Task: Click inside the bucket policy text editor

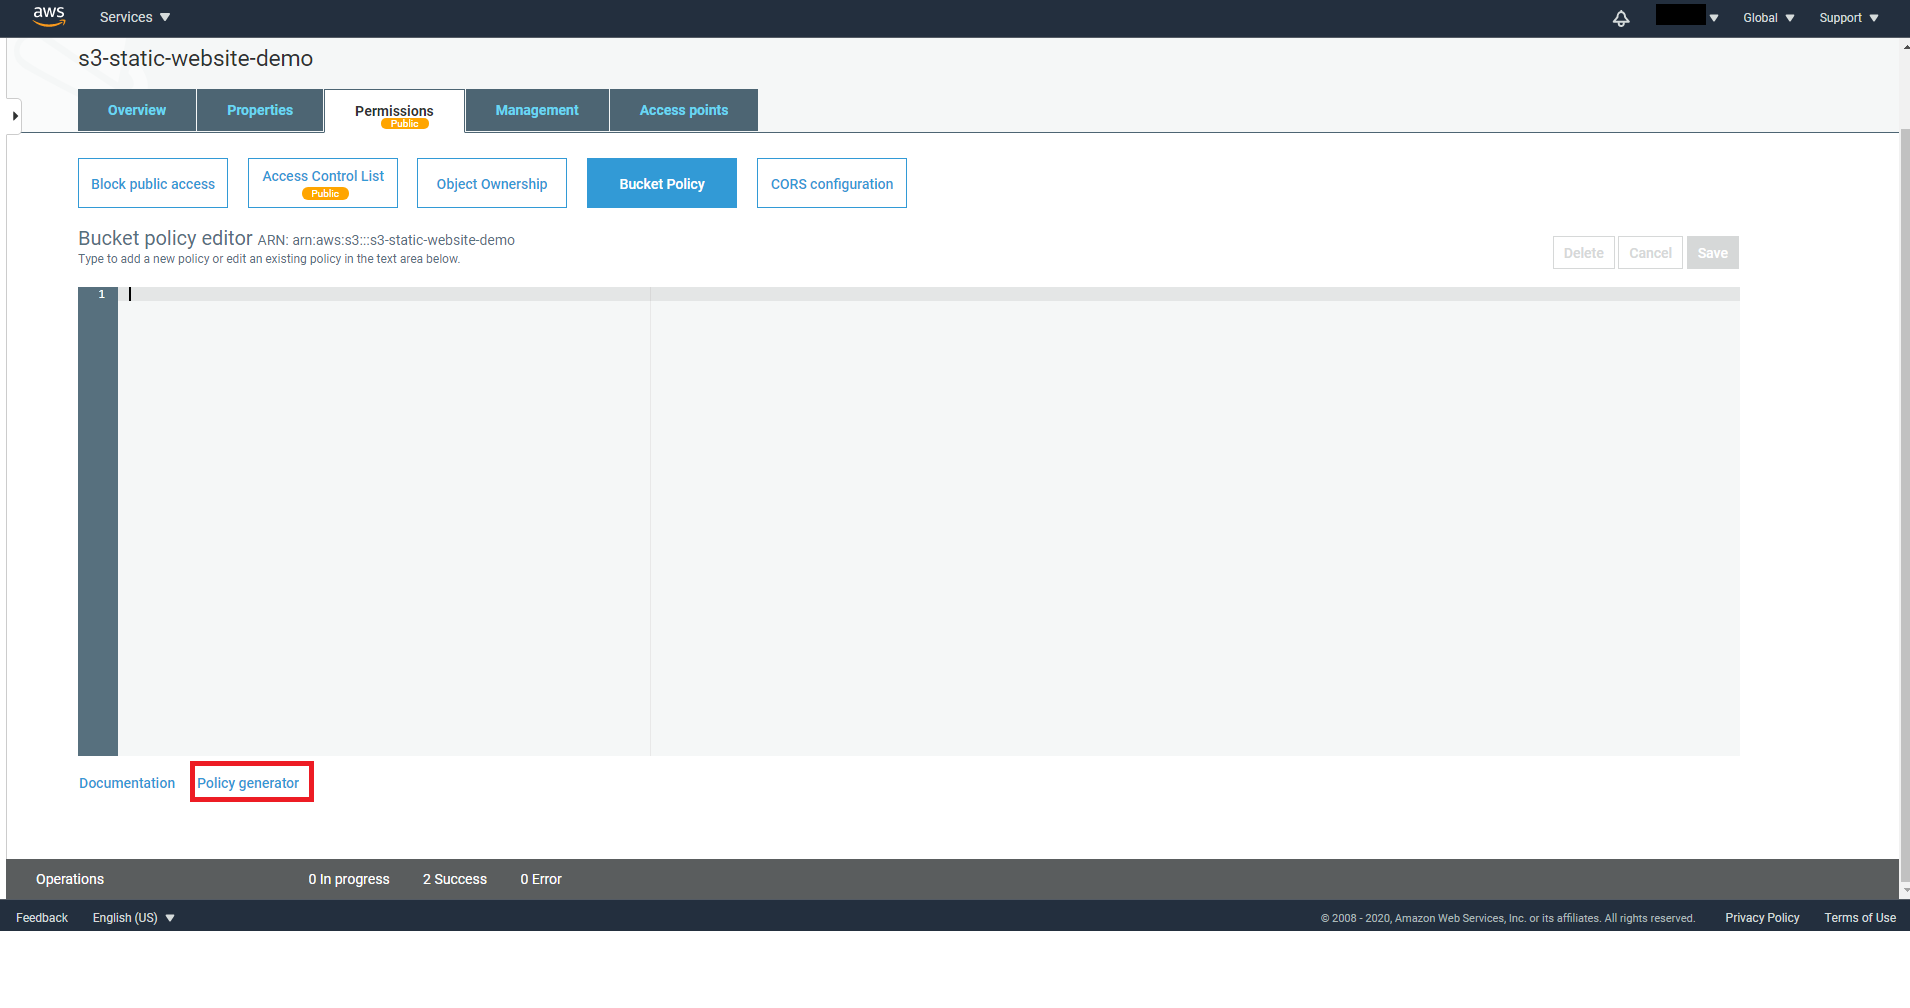Action: [x=928, y=521]
